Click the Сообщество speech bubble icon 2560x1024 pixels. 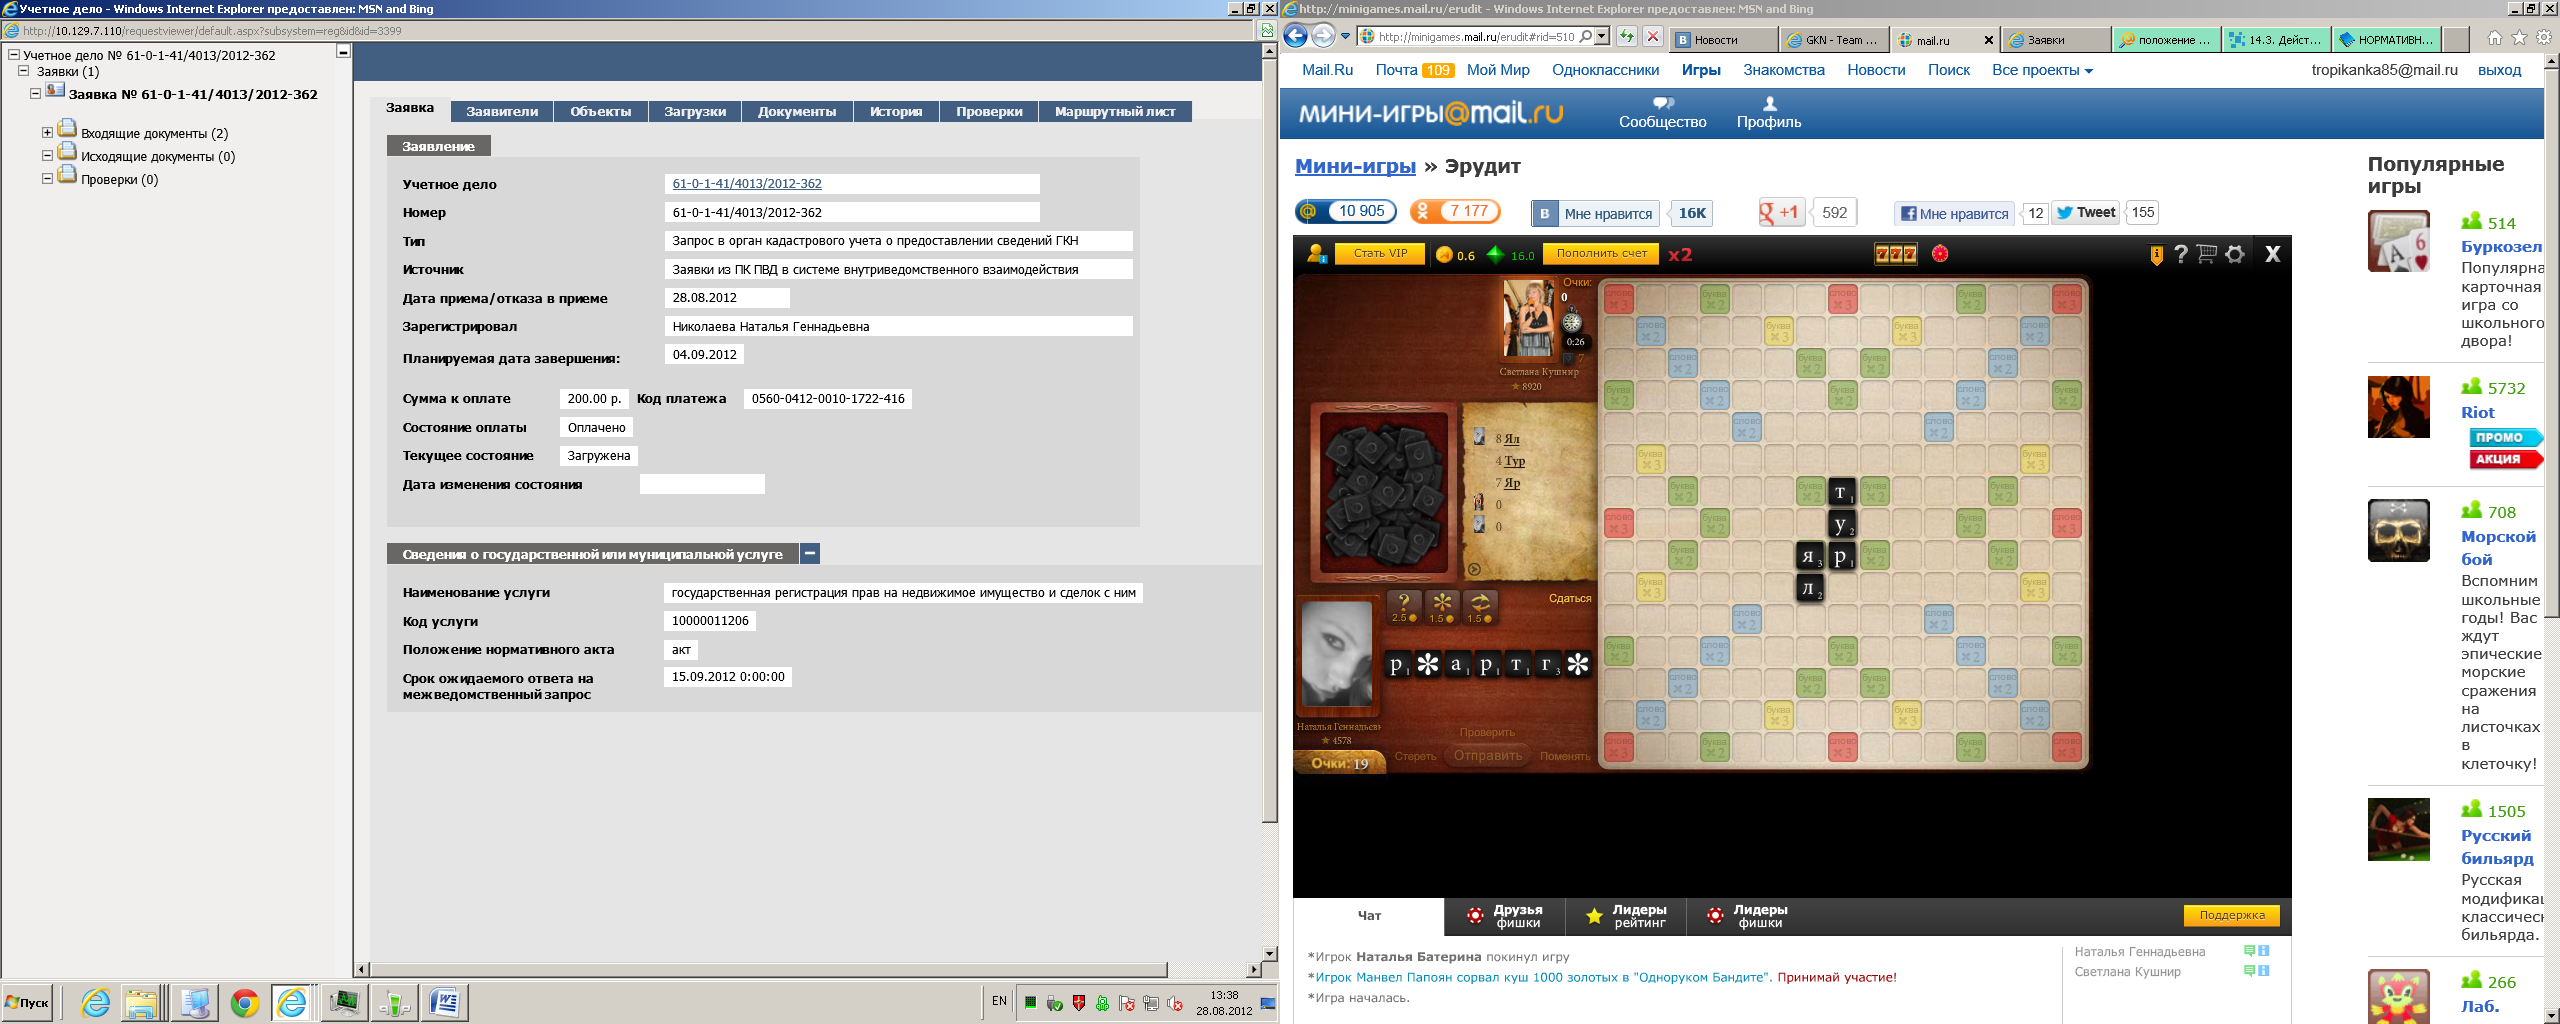(x=1663, y=103)
